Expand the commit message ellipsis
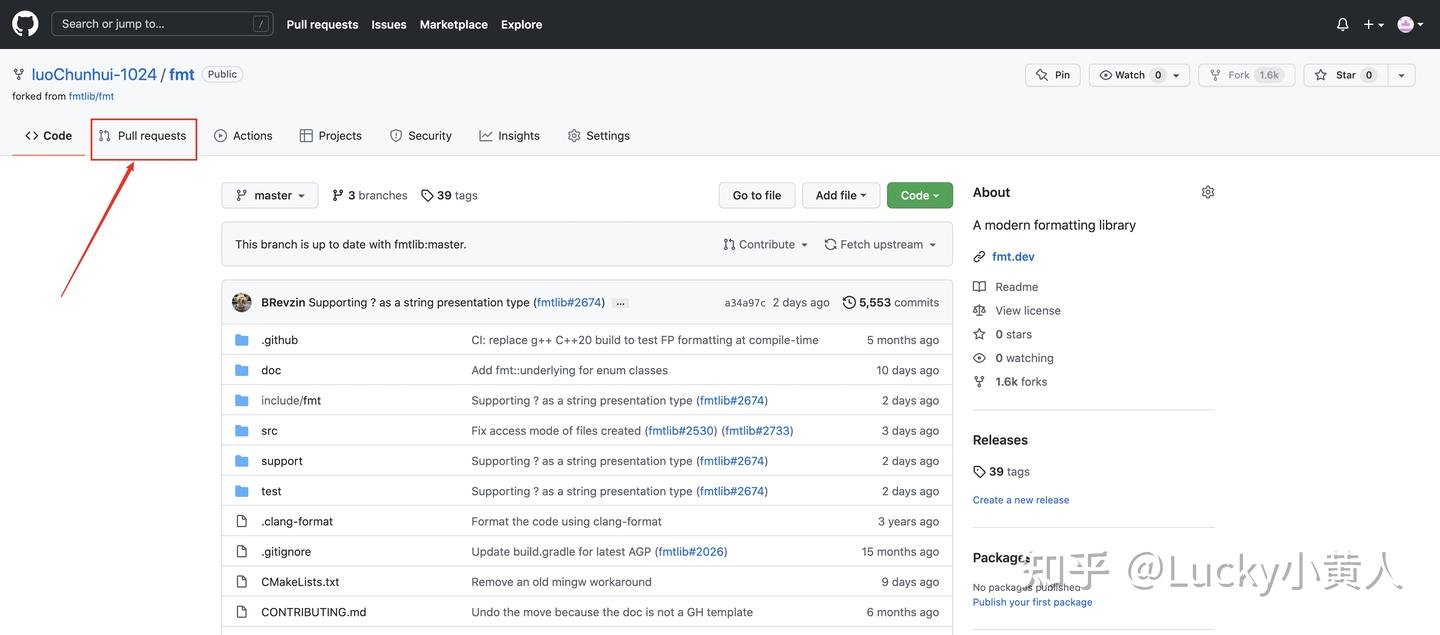The height and width of the screenshot is (635, 1440). 620,303
